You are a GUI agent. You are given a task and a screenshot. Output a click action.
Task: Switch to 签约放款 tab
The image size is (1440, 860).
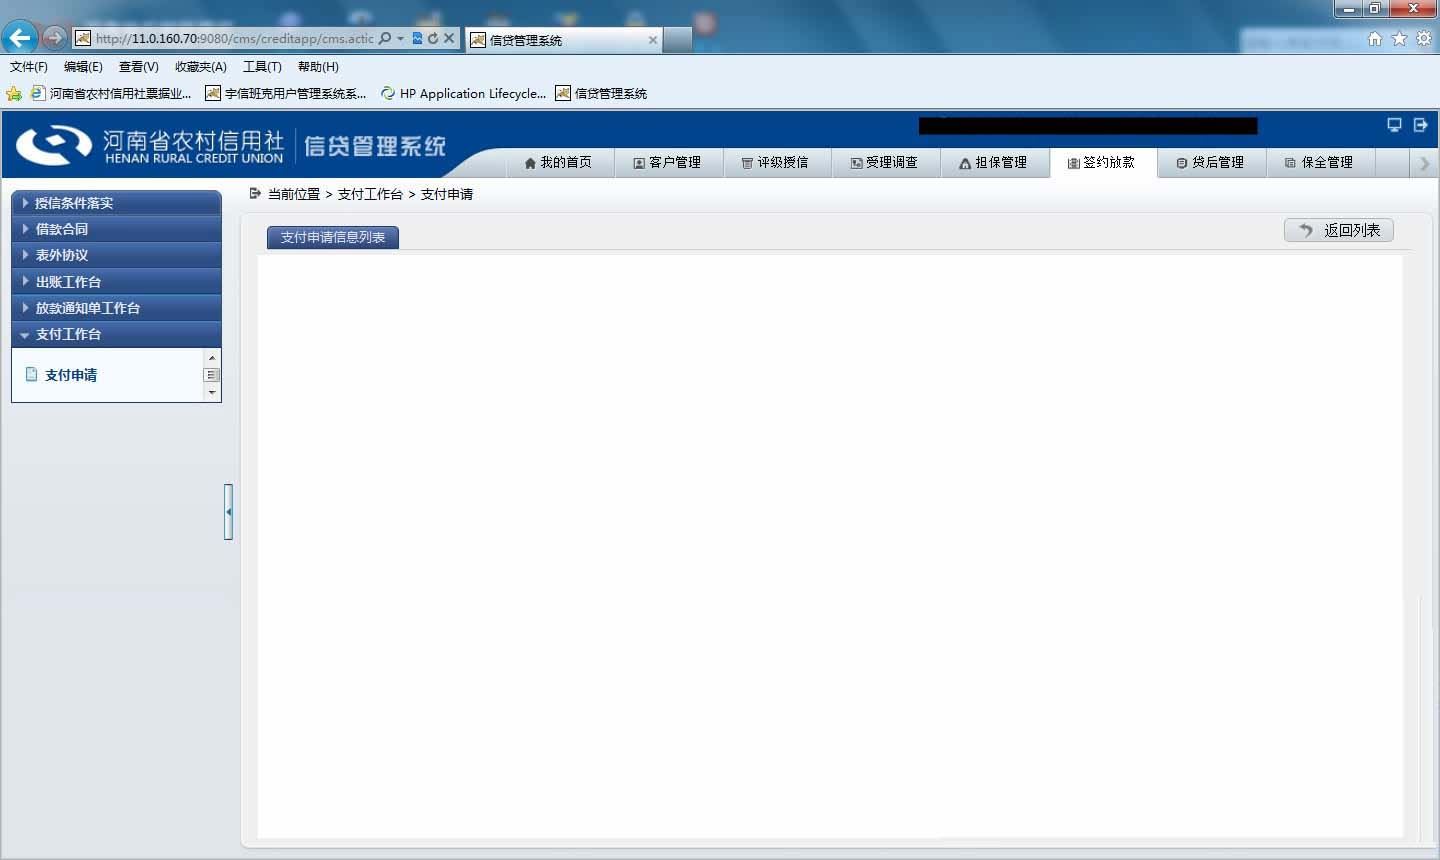click(x=1103, y=163)
